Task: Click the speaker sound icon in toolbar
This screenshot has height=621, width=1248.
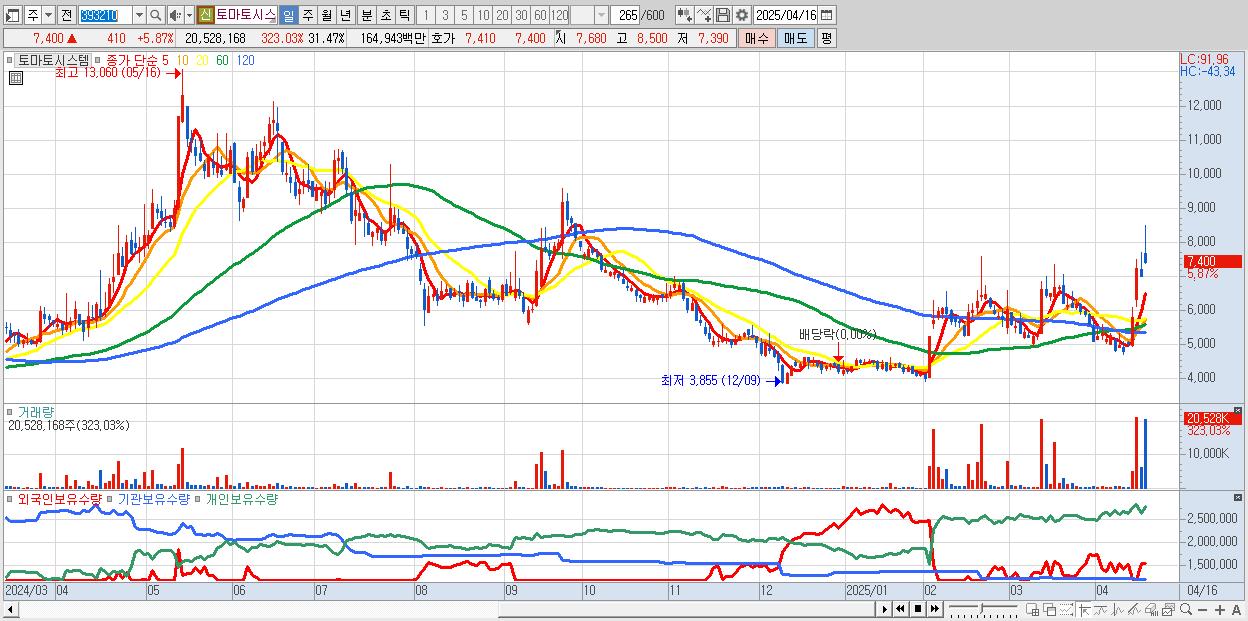Action: tap(175, 15)
